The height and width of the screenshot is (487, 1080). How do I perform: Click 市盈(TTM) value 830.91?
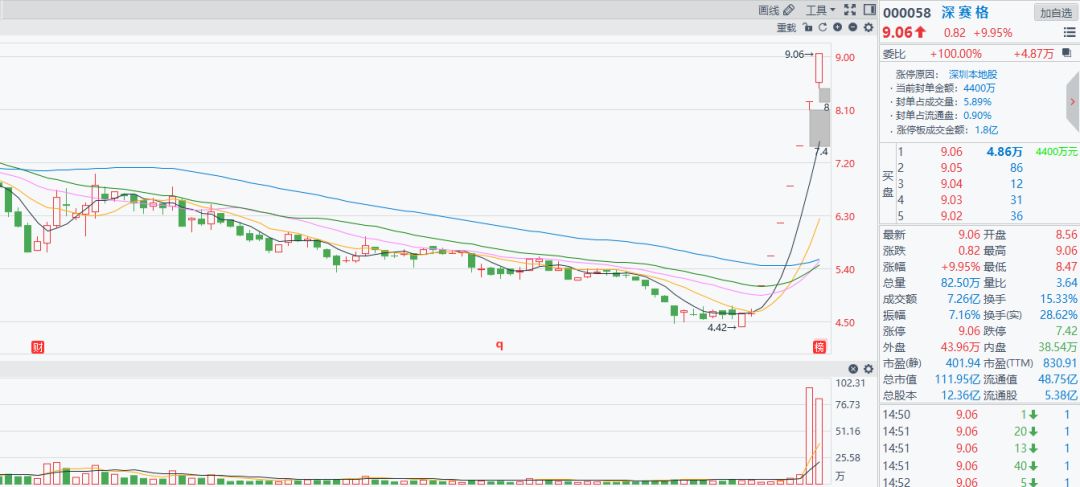point(1060,363)
